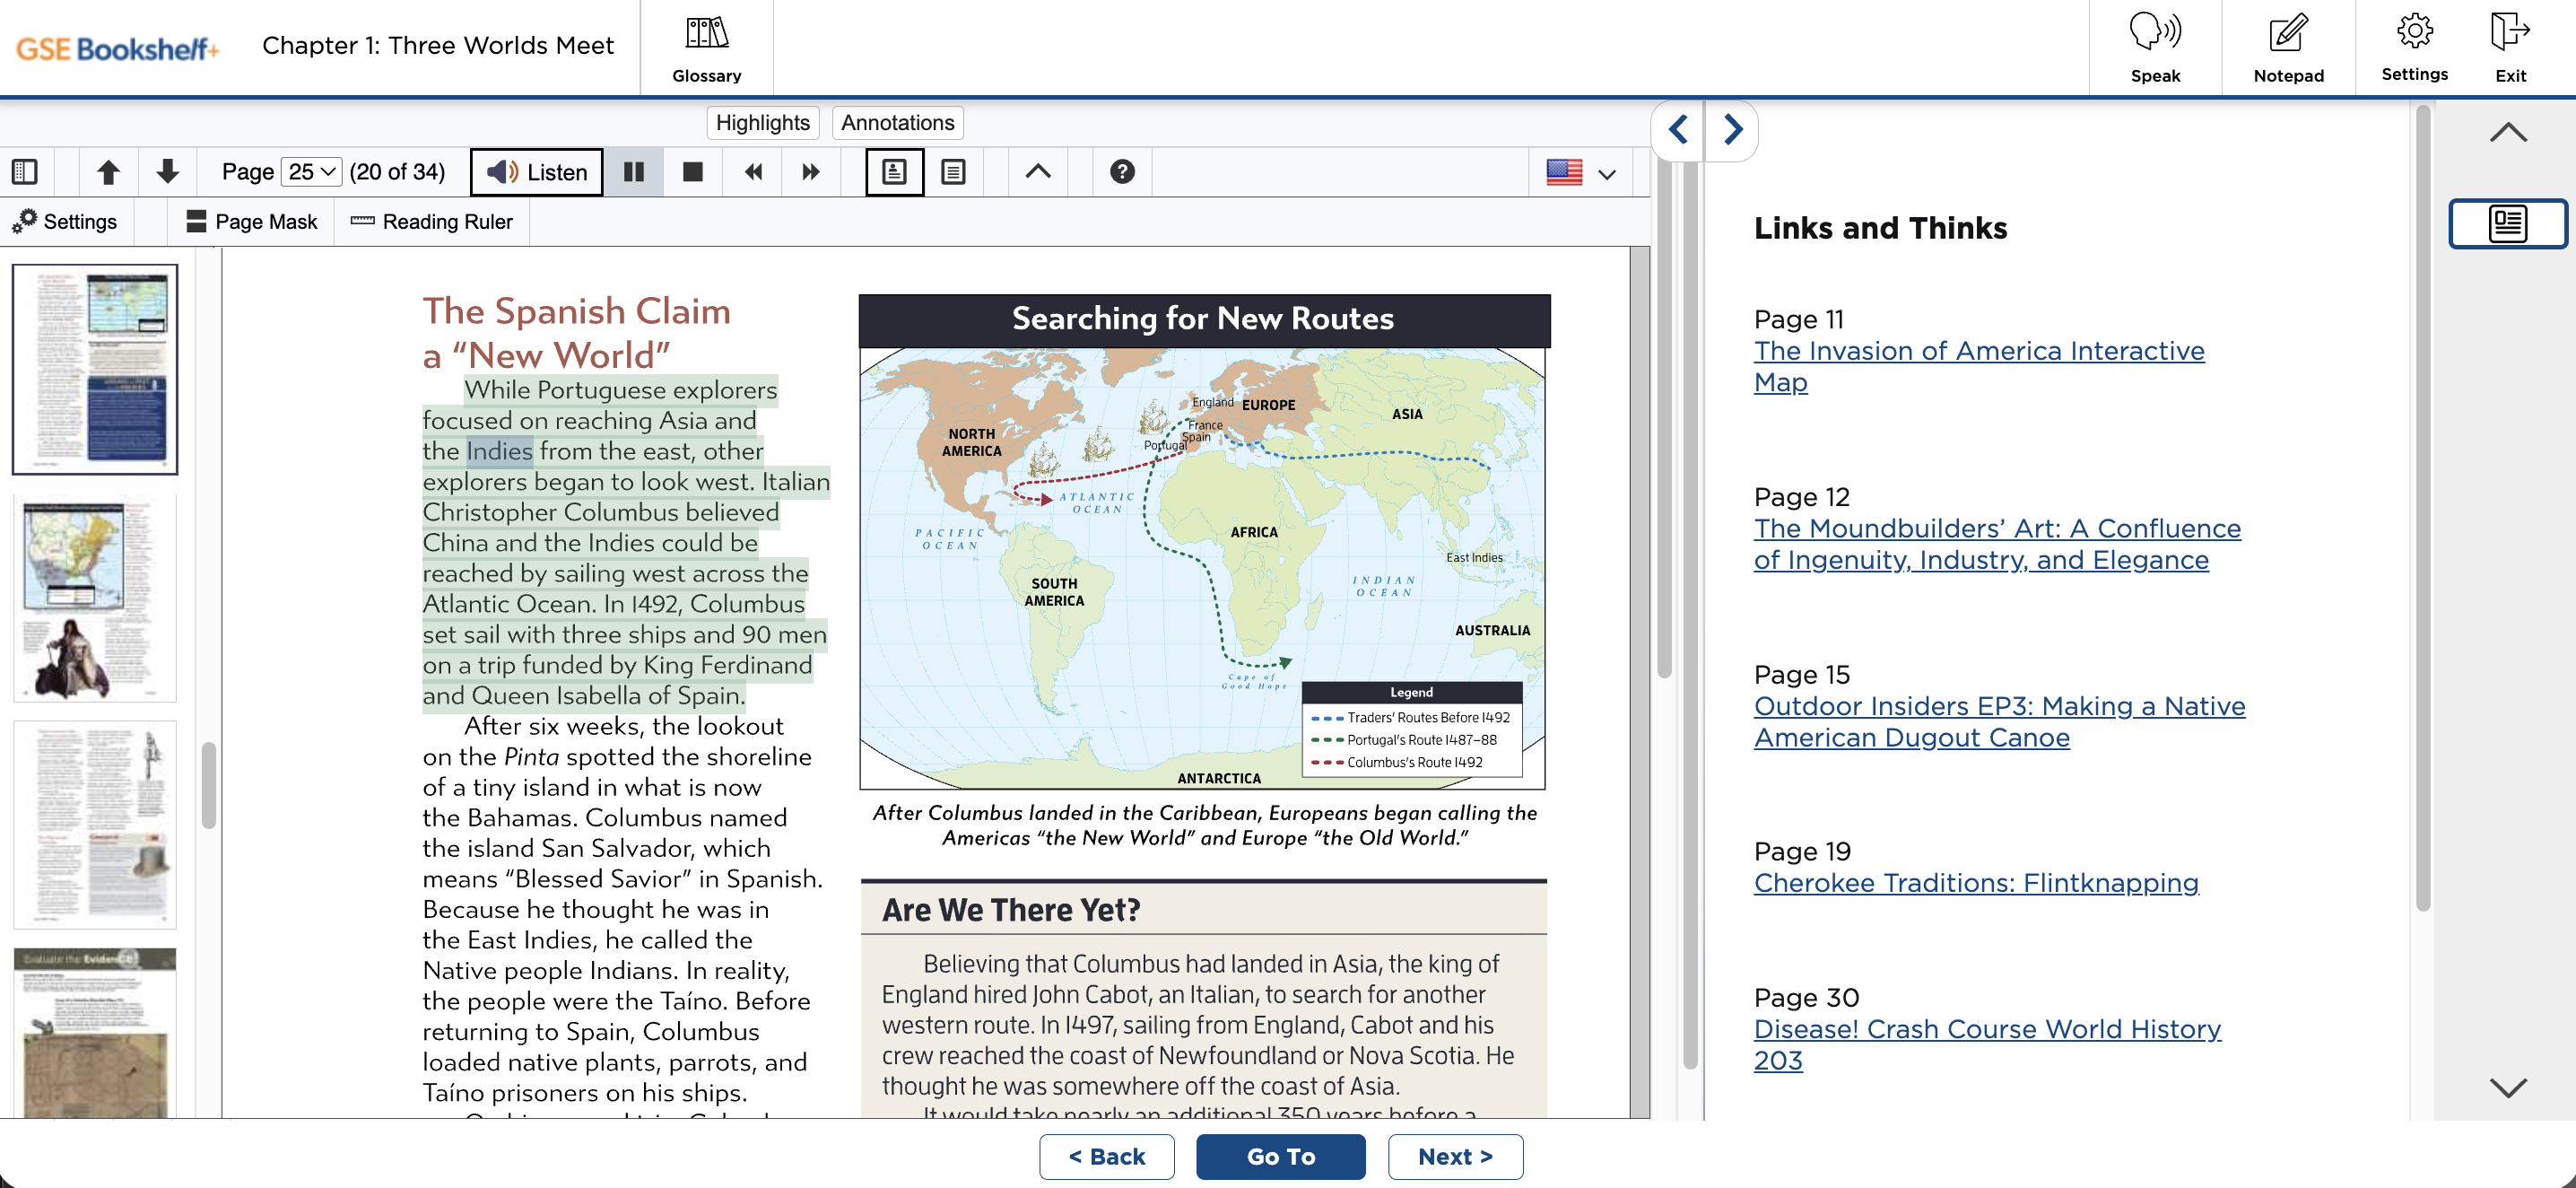The height and width of the screenshot is (1188, 2576).
Task: Open the Page 25 number dropdown
Action: [311, 172]
